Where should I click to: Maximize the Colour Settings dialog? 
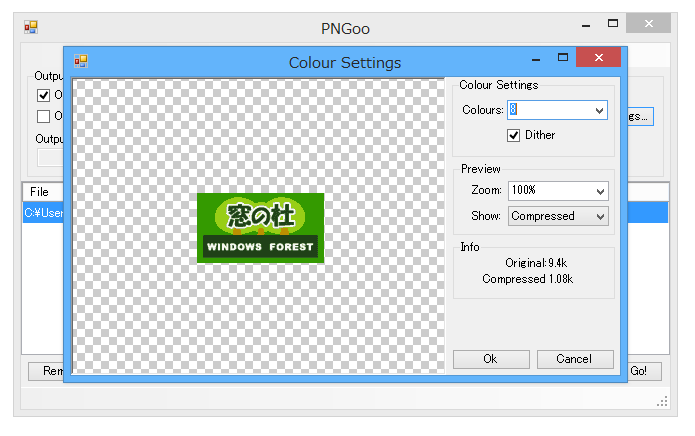563,57
